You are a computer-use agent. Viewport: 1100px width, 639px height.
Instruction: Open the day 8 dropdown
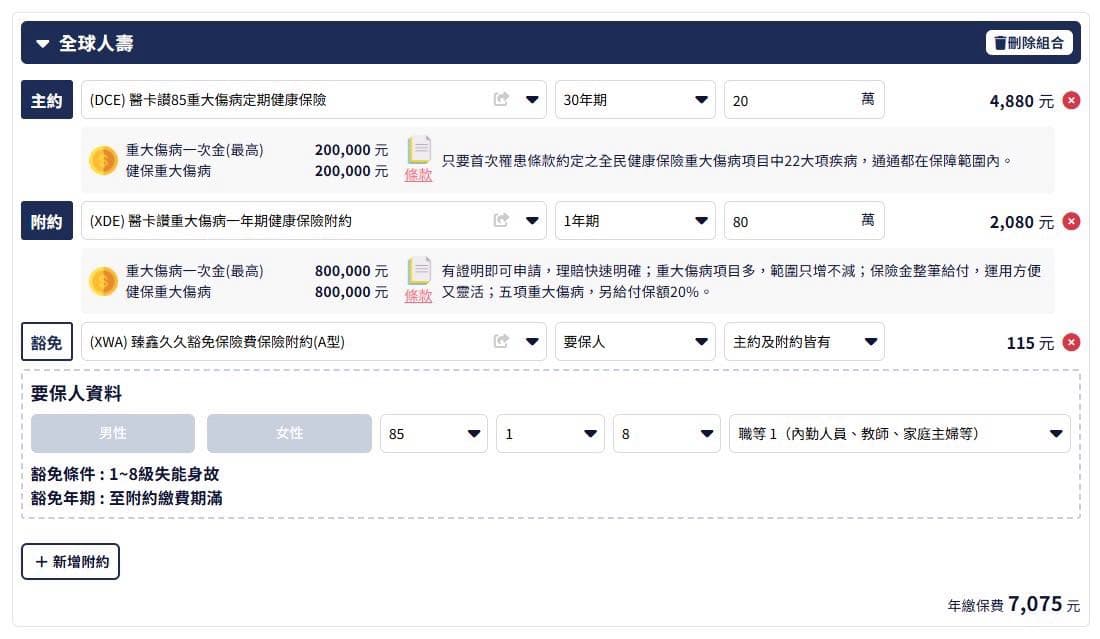[x=666, y=433]
